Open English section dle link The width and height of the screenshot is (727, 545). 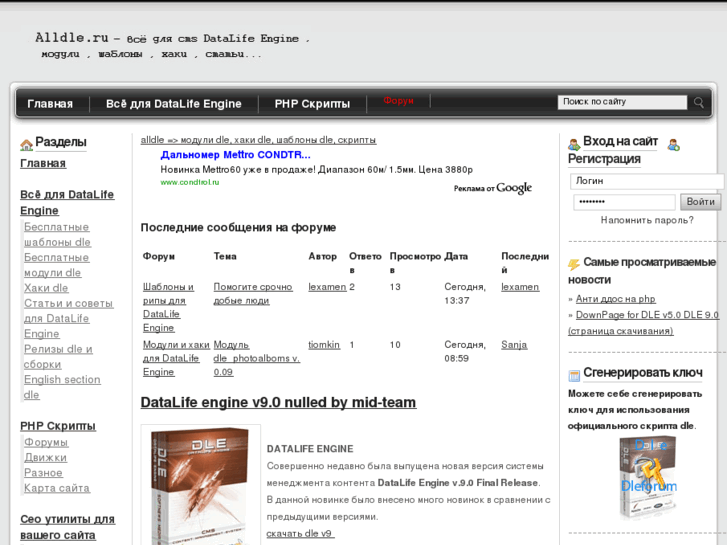pos(62,387)
